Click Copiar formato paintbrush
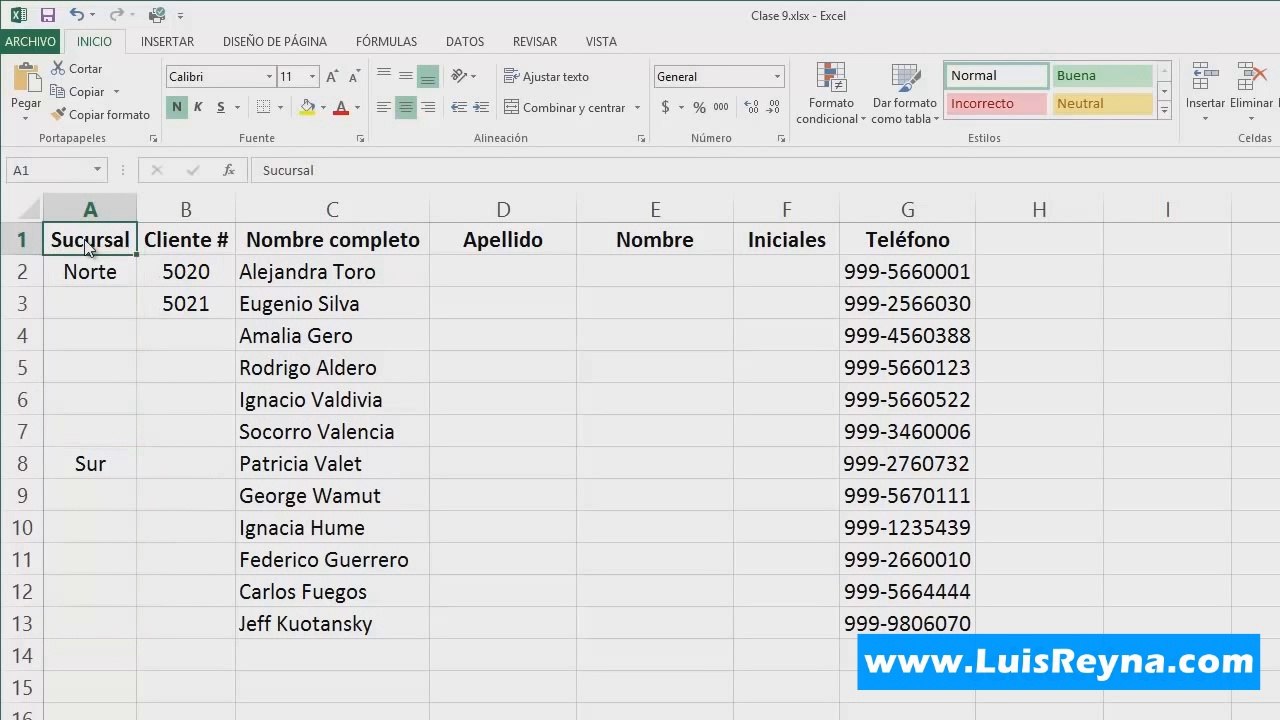 click(x=100, y=115)
